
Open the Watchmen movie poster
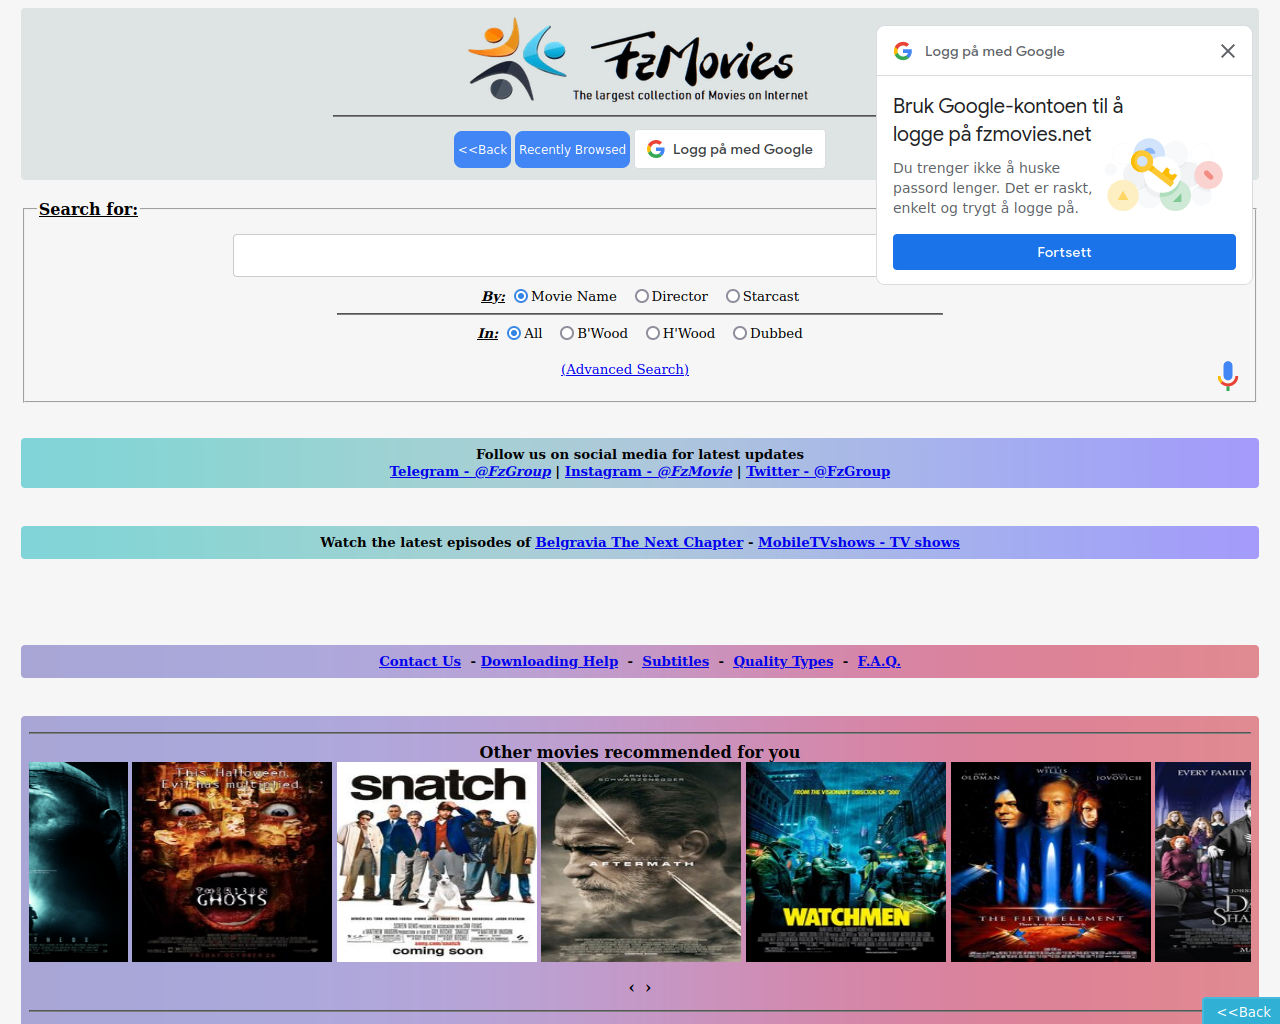(846, 862)
